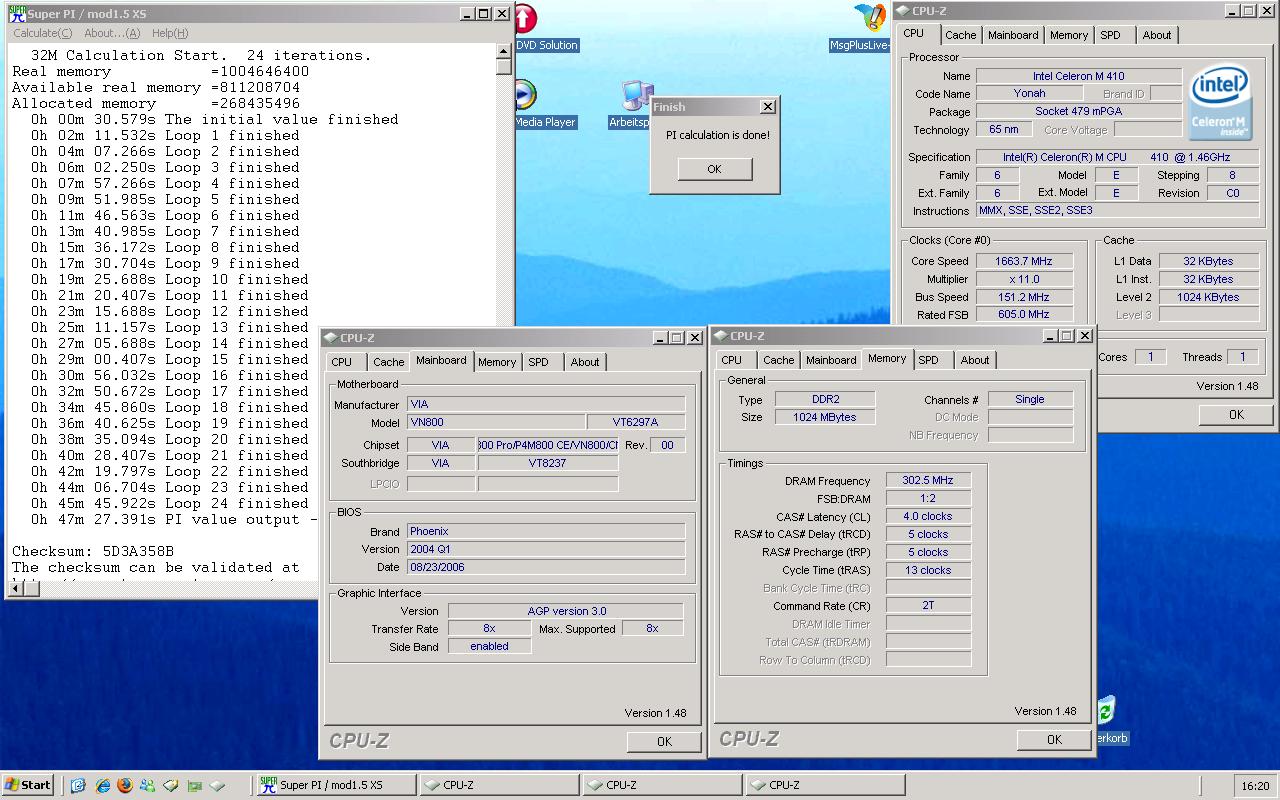The image size is (1280, 800).
Task: Click the Instructions field MMX, SSE, SSE2, SSE3
Action: 1117,211
